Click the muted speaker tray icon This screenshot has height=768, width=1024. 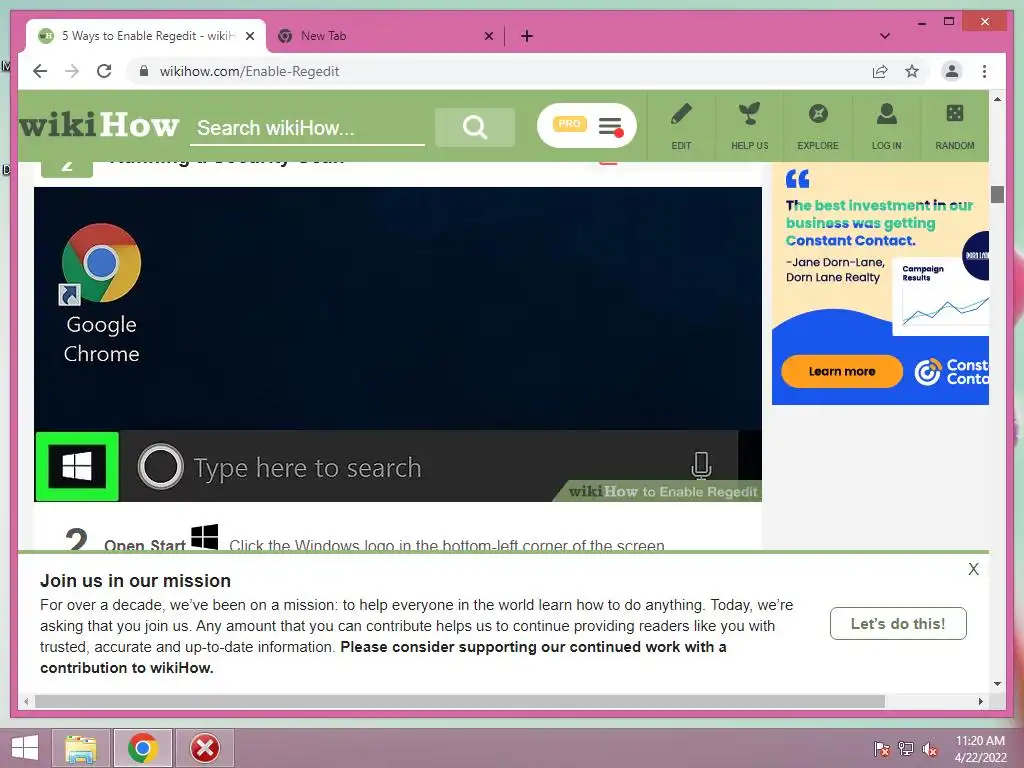click(x=930, y=749)
